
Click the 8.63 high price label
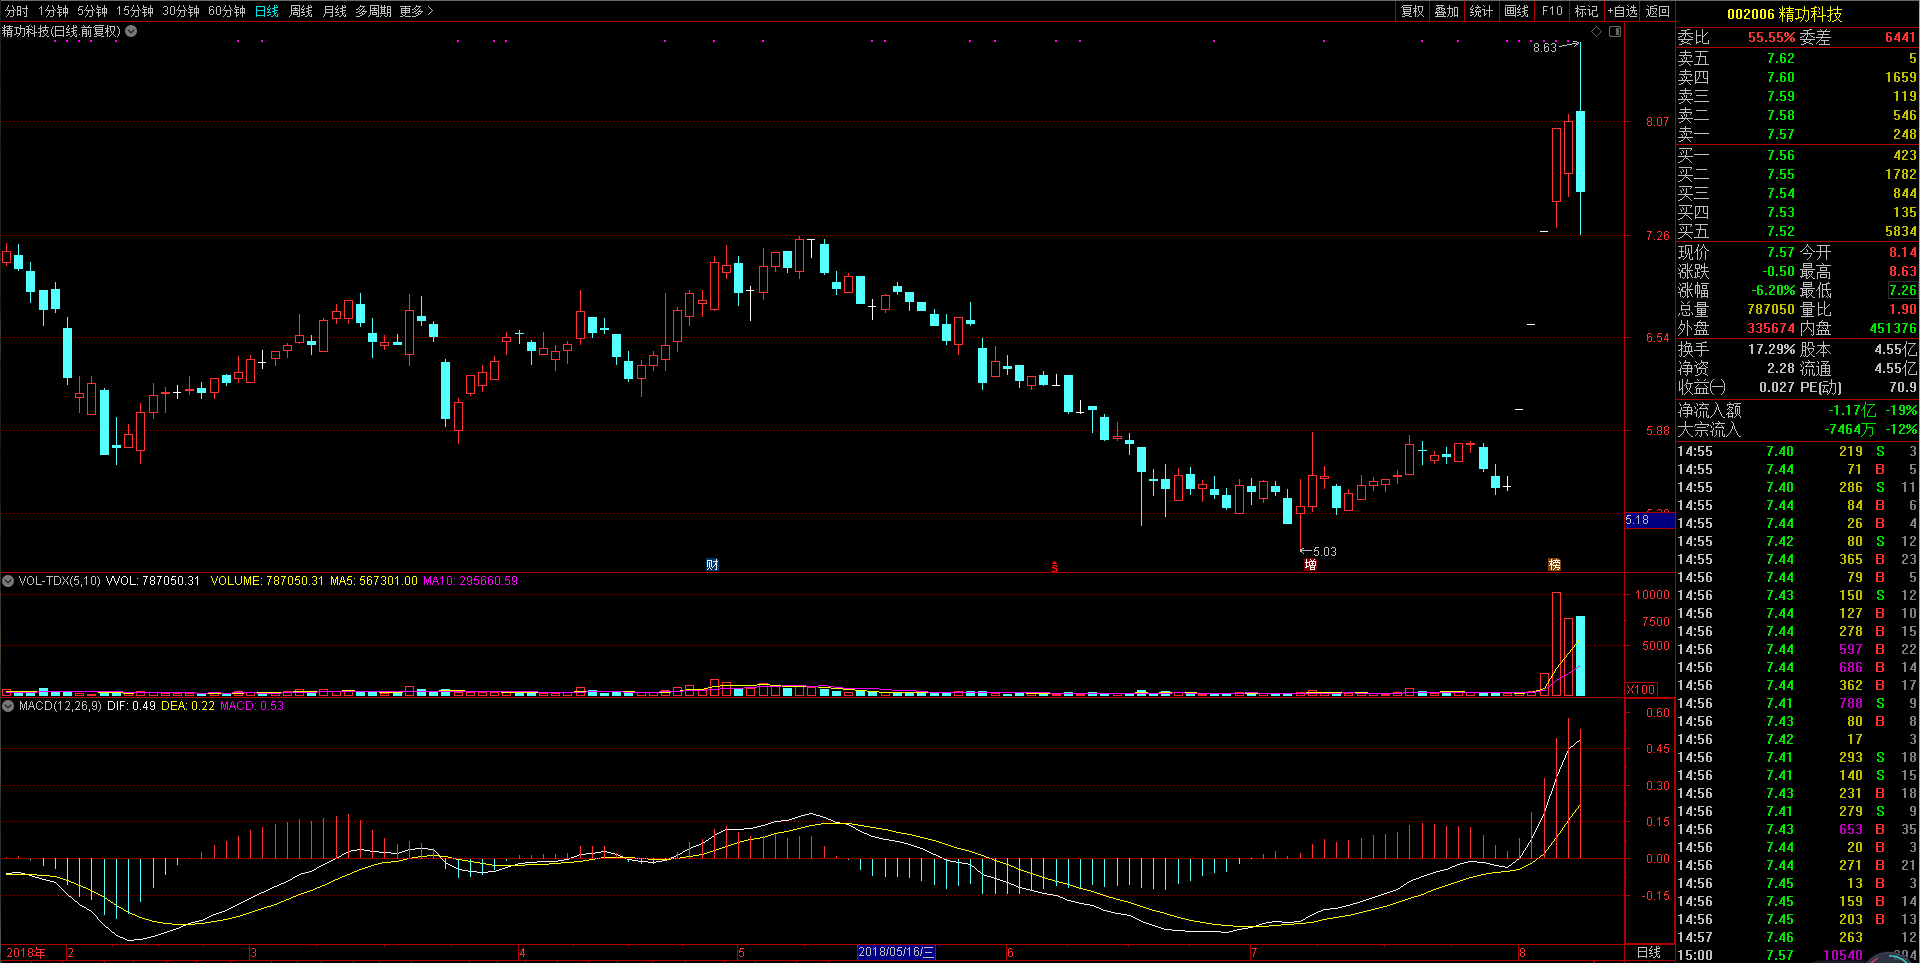(x=1544, y=47)
